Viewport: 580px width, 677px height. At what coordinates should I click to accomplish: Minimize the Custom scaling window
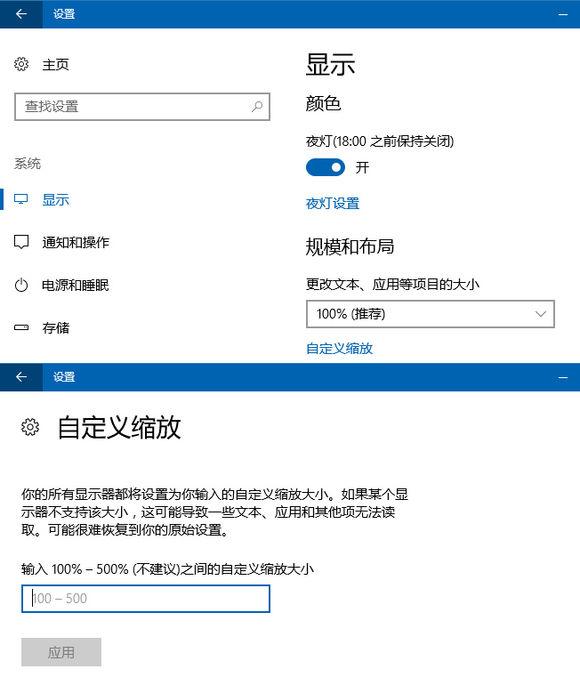click(563, 377)
